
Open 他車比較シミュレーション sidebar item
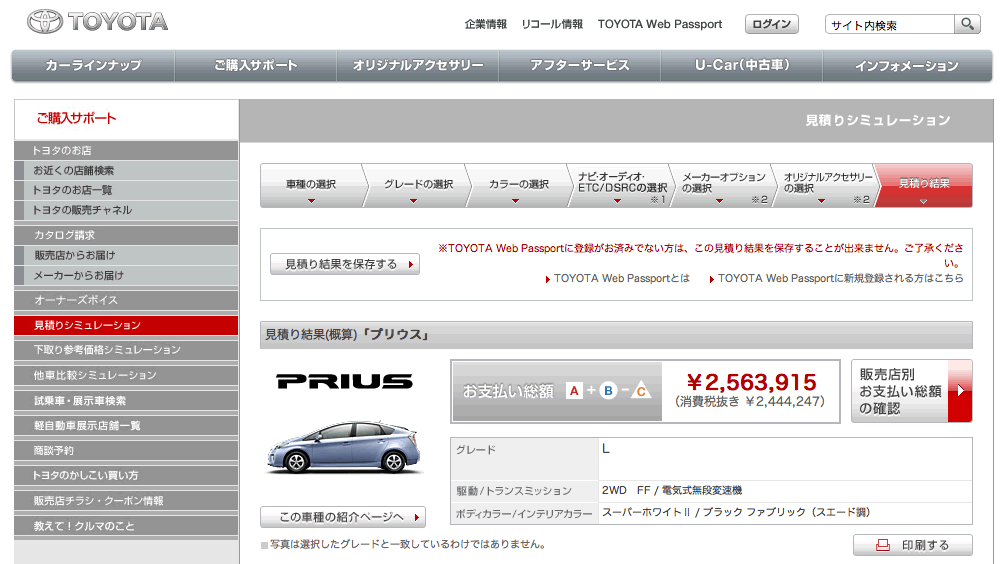126,375
